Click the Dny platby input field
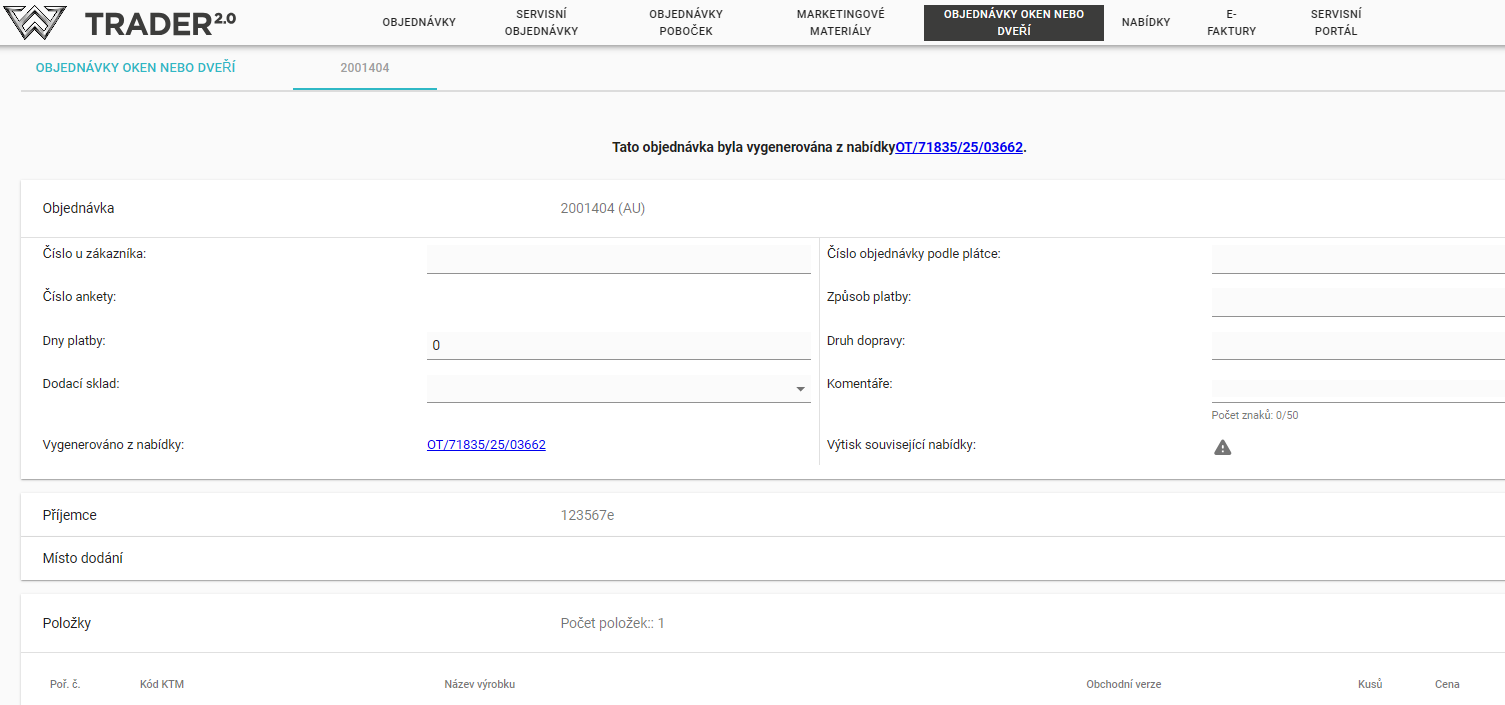This screenshot has width=1505, height=705. 618,345
